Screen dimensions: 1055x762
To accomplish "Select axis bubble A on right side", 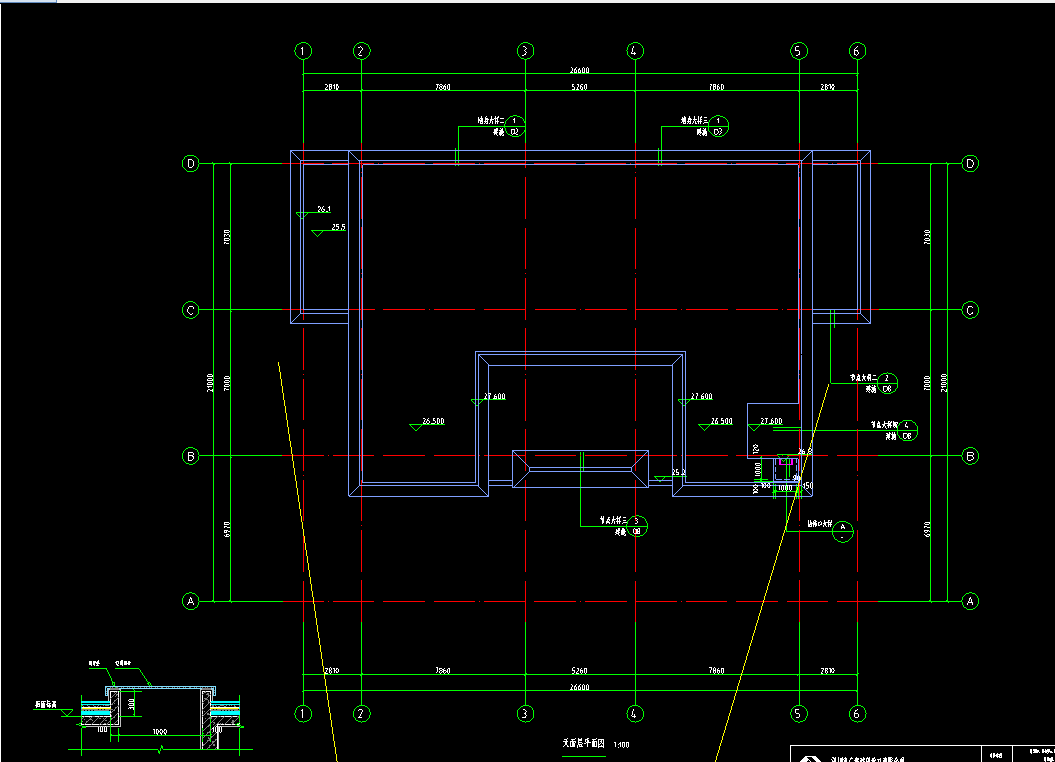I will pos(969,601).
